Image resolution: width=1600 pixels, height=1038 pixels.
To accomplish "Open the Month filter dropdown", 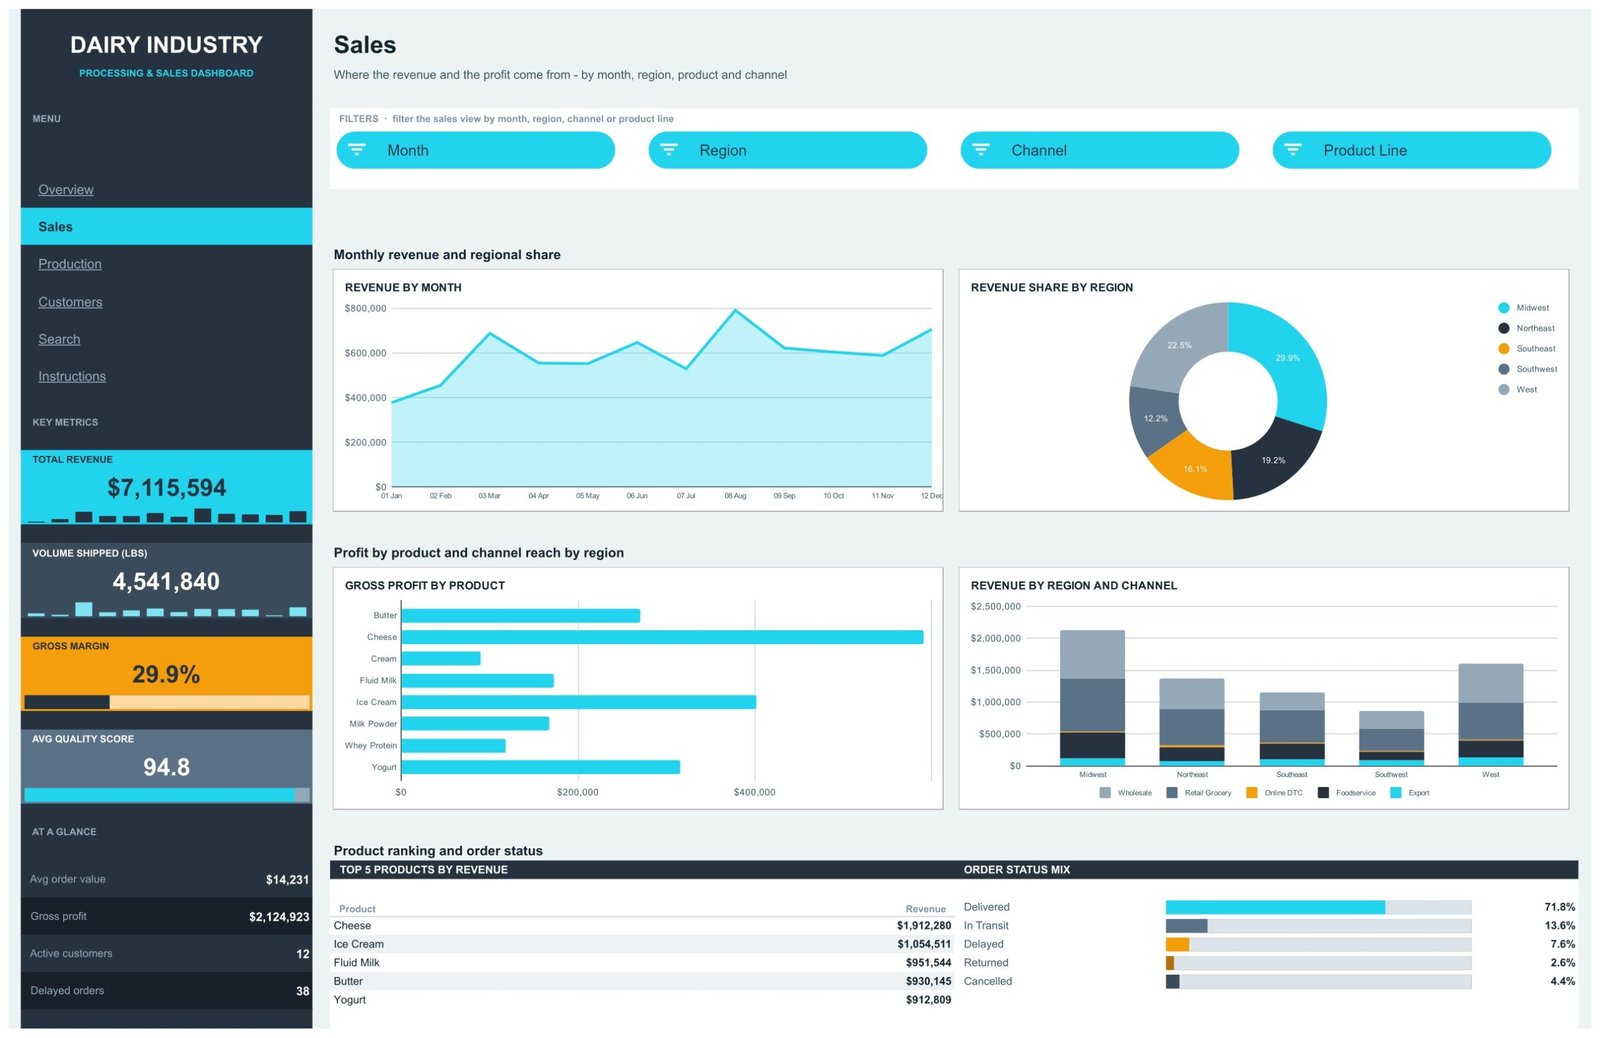I will [476, 150].
